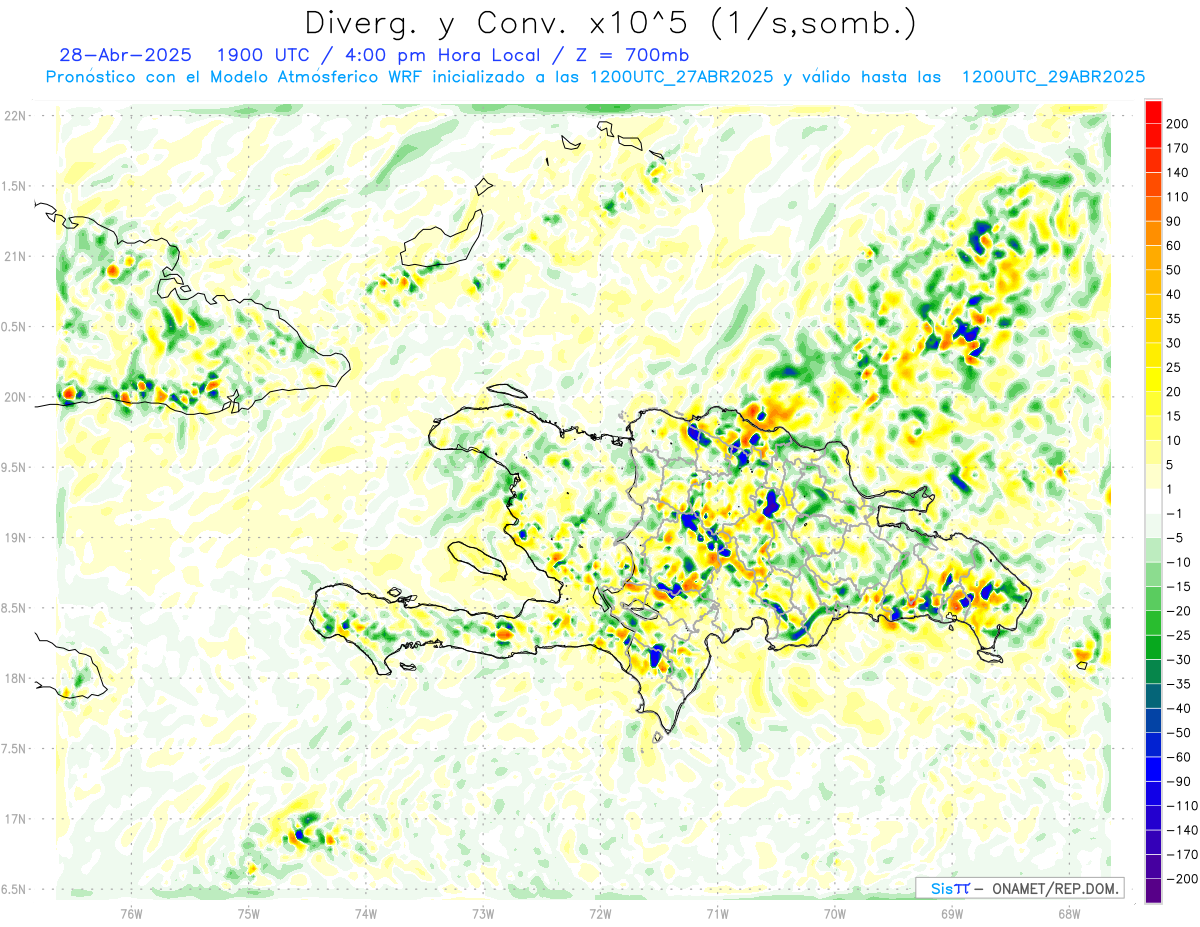1200x927 pixels.
Task: Click the colorbar label '140' (positive)
Action: 1177,173
